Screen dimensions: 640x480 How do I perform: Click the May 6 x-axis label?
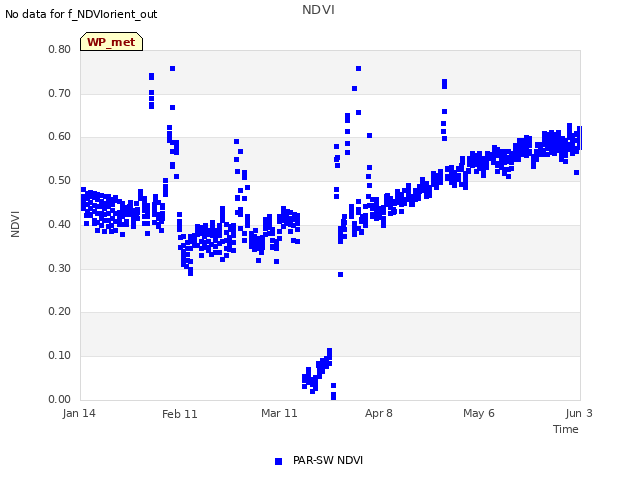click(479, 413)
